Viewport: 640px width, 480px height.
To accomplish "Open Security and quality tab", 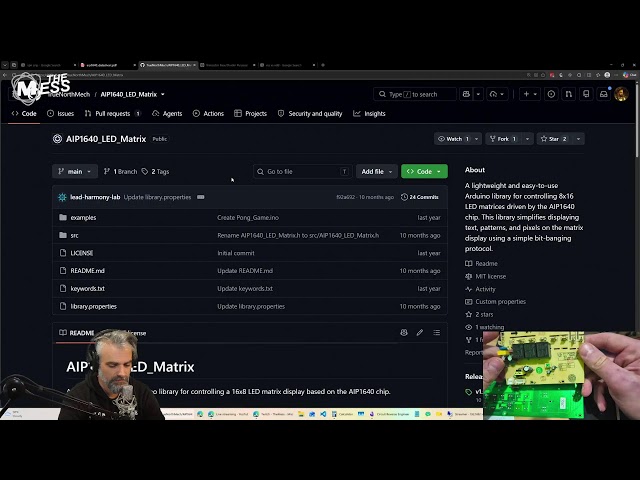I will (310, 113).
